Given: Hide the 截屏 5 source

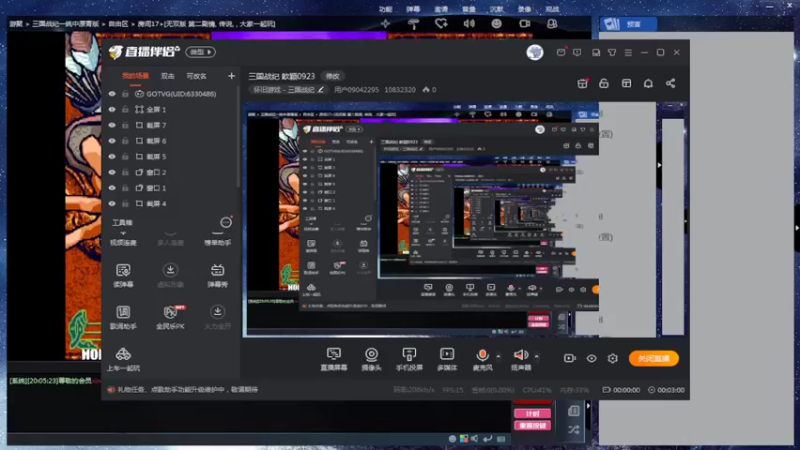Looking at the screenshot, I should (112, 157).
